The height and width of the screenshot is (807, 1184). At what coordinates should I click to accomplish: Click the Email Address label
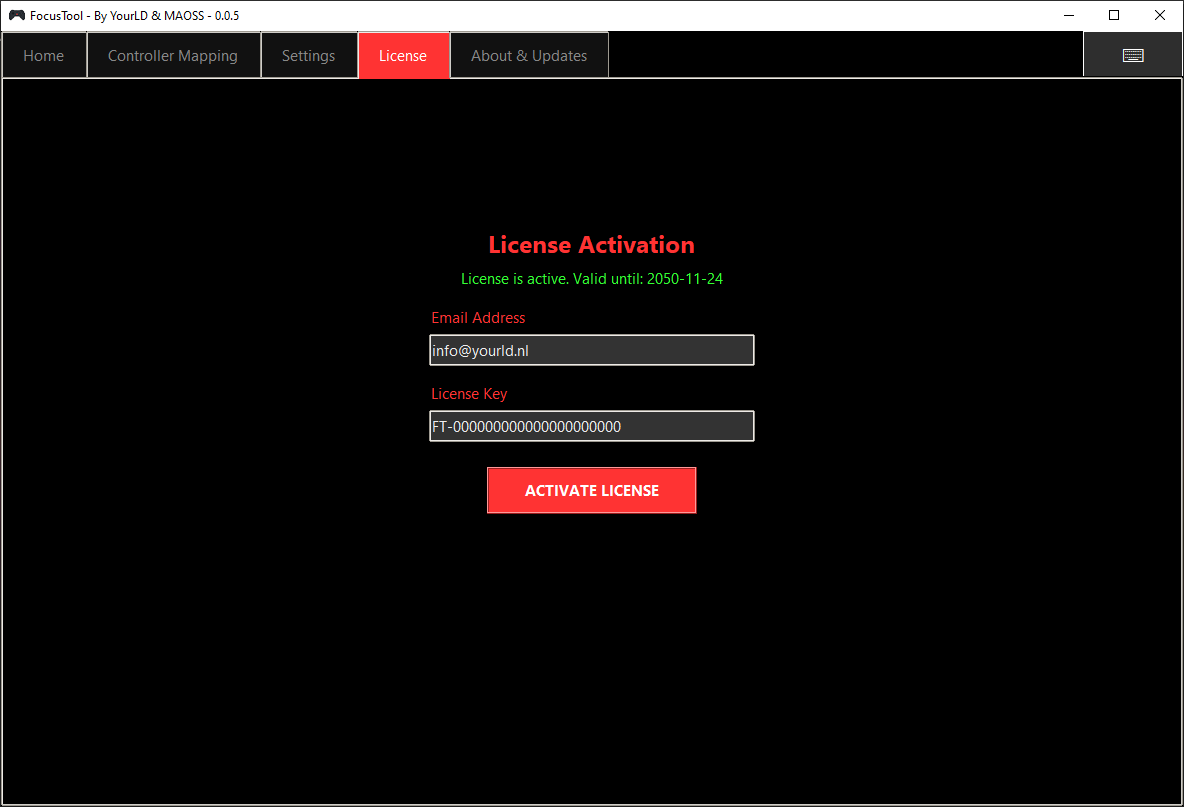pos(478,317)
